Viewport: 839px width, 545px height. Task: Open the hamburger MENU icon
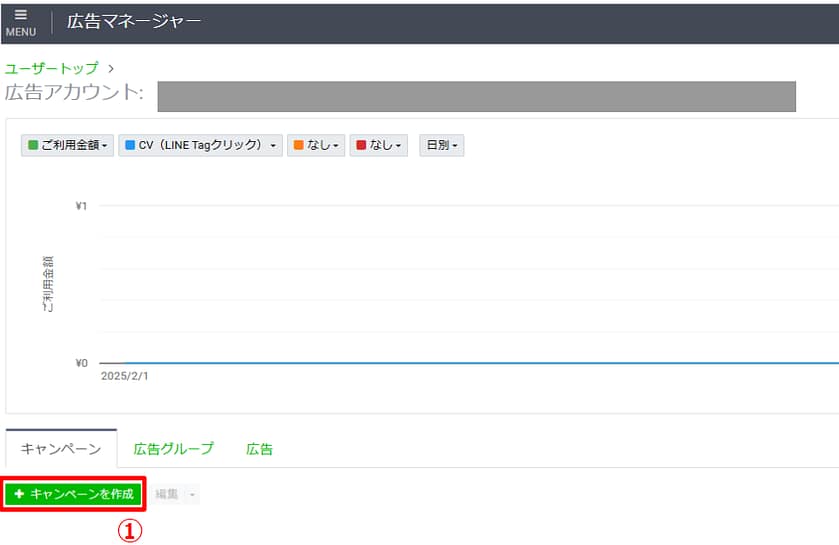20,21
